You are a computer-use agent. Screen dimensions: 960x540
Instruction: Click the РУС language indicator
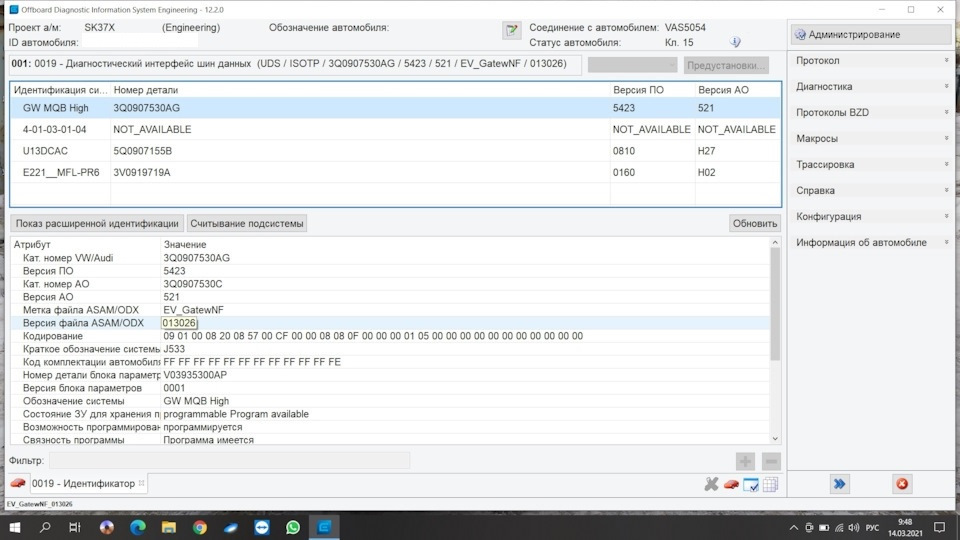[872, 527]
